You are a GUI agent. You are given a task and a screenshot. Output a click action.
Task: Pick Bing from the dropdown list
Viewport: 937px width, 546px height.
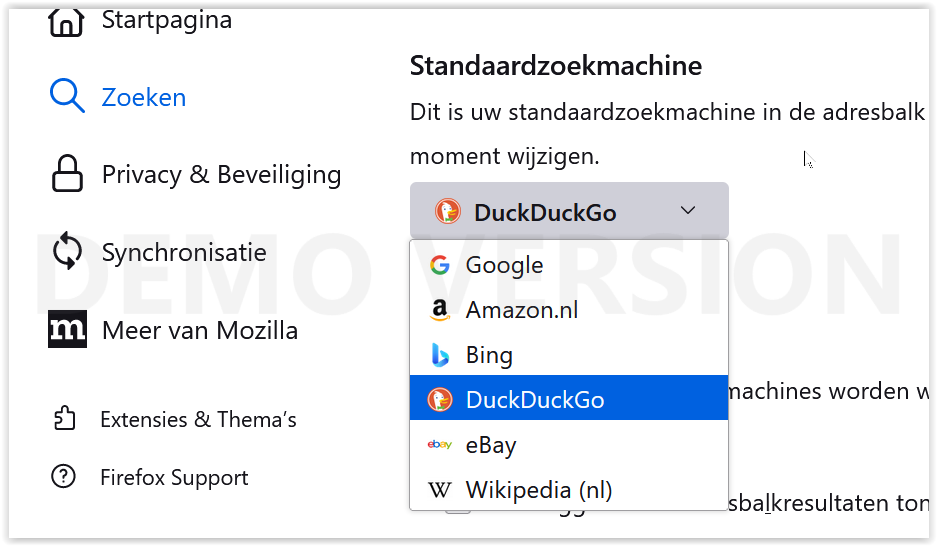pos(569,354)
